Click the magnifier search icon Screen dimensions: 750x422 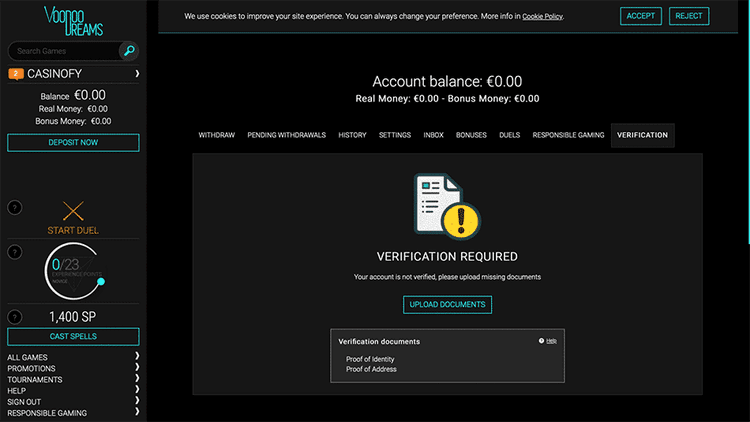pyautogui.click(x=129, y=51)
